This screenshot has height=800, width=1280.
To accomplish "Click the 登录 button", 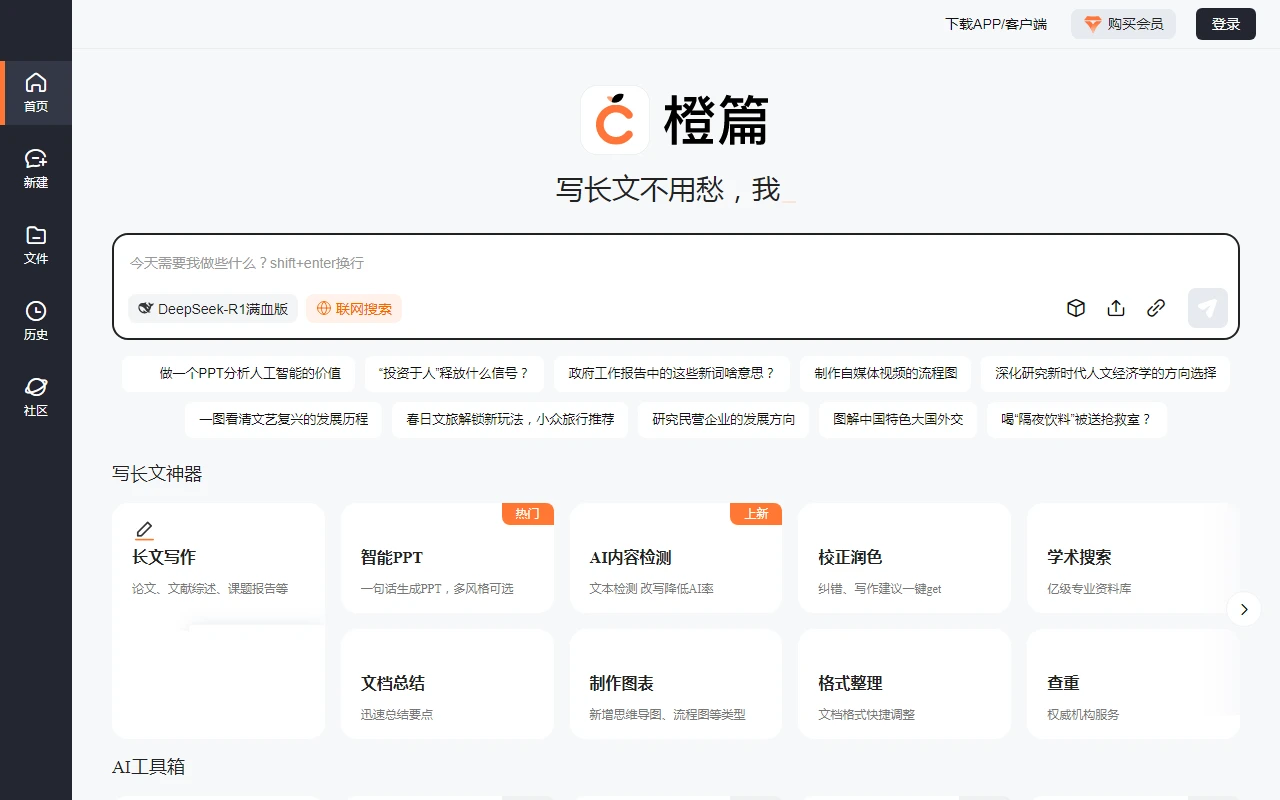I will (x=1225, y=24).
